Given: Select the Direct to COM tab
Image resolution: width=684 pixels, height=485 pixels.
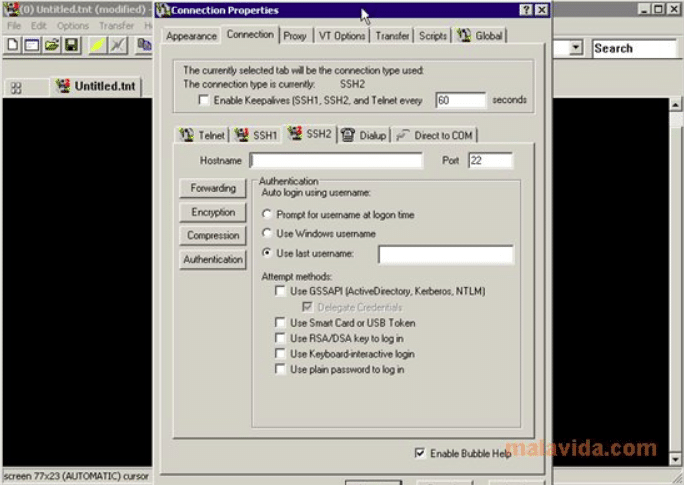Looking at the screenshot, I should [434, 135].
